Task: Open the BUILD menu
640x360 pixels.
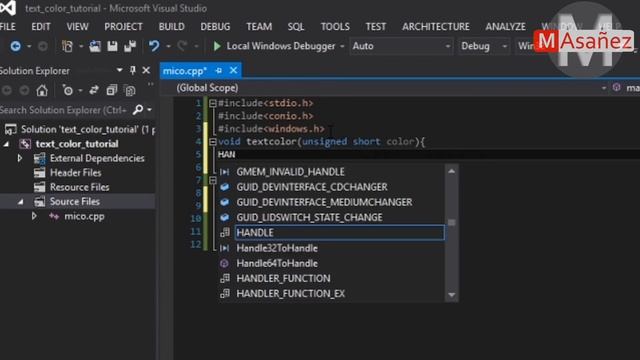Action: [171, 27]
